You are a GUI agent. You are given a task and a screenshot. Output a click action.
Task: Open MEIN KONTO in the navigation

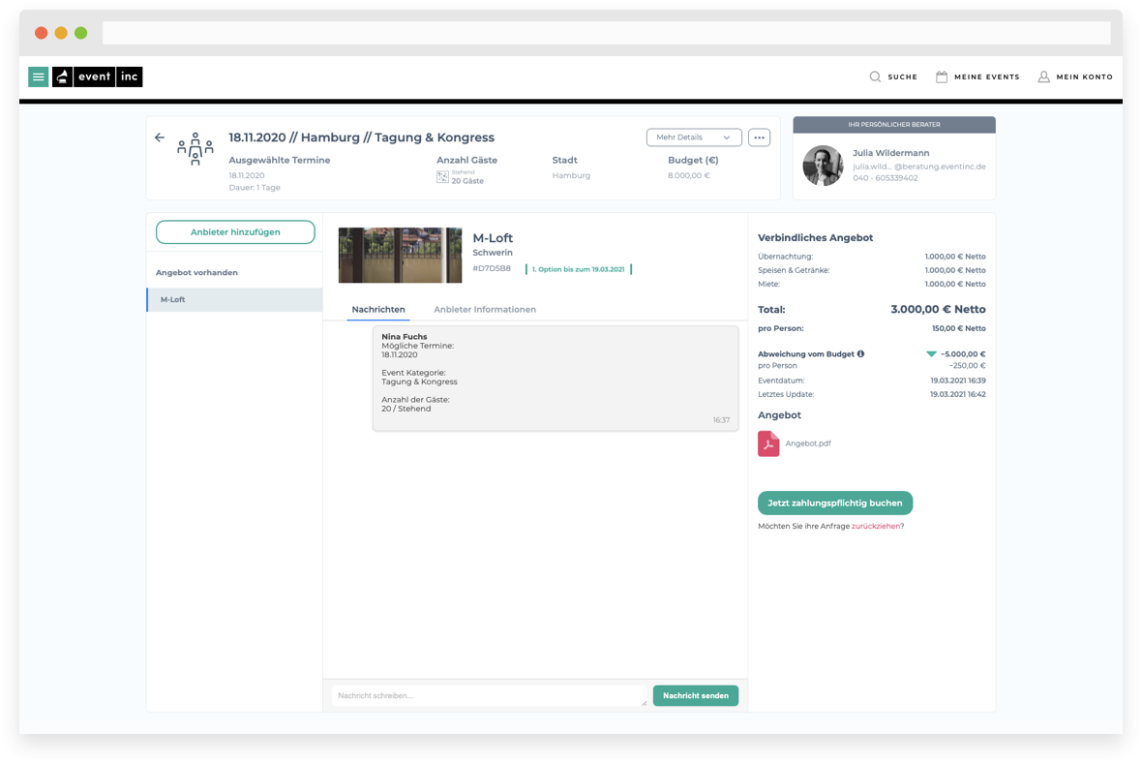(x=1084, y=76)
